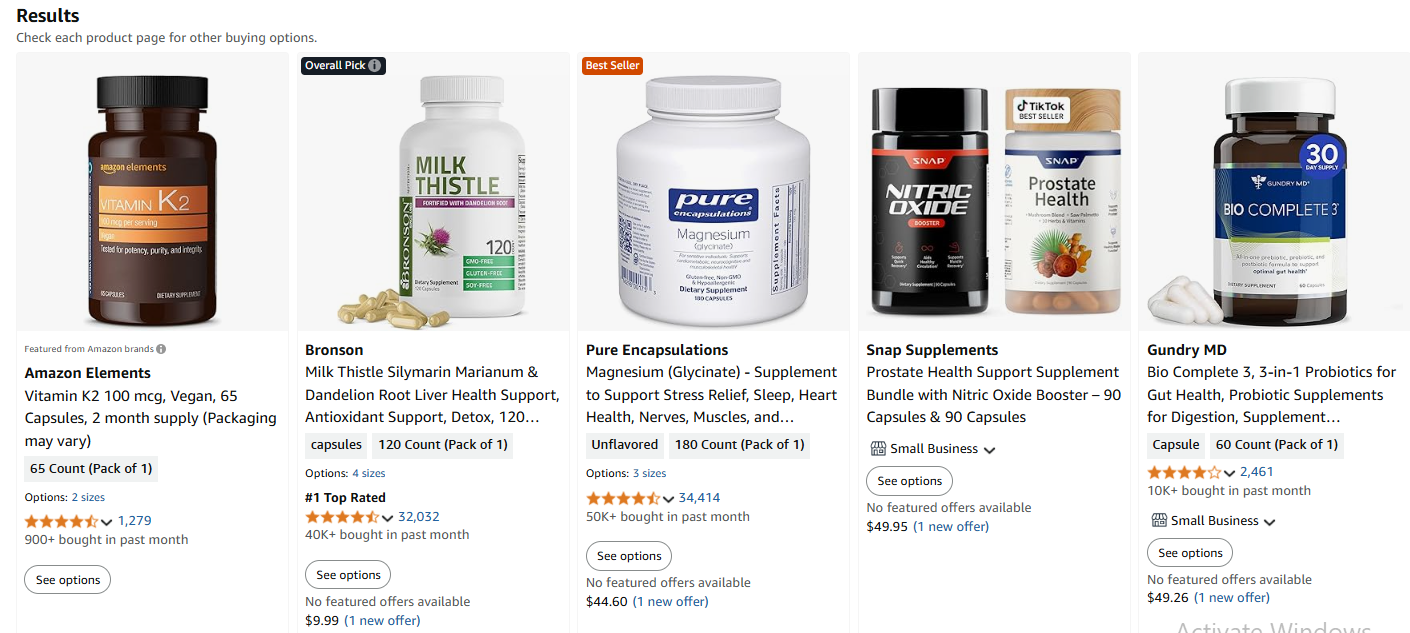Open the 4 sizes options link
This screenshot has width=1410, height=633.
point(368,474)
